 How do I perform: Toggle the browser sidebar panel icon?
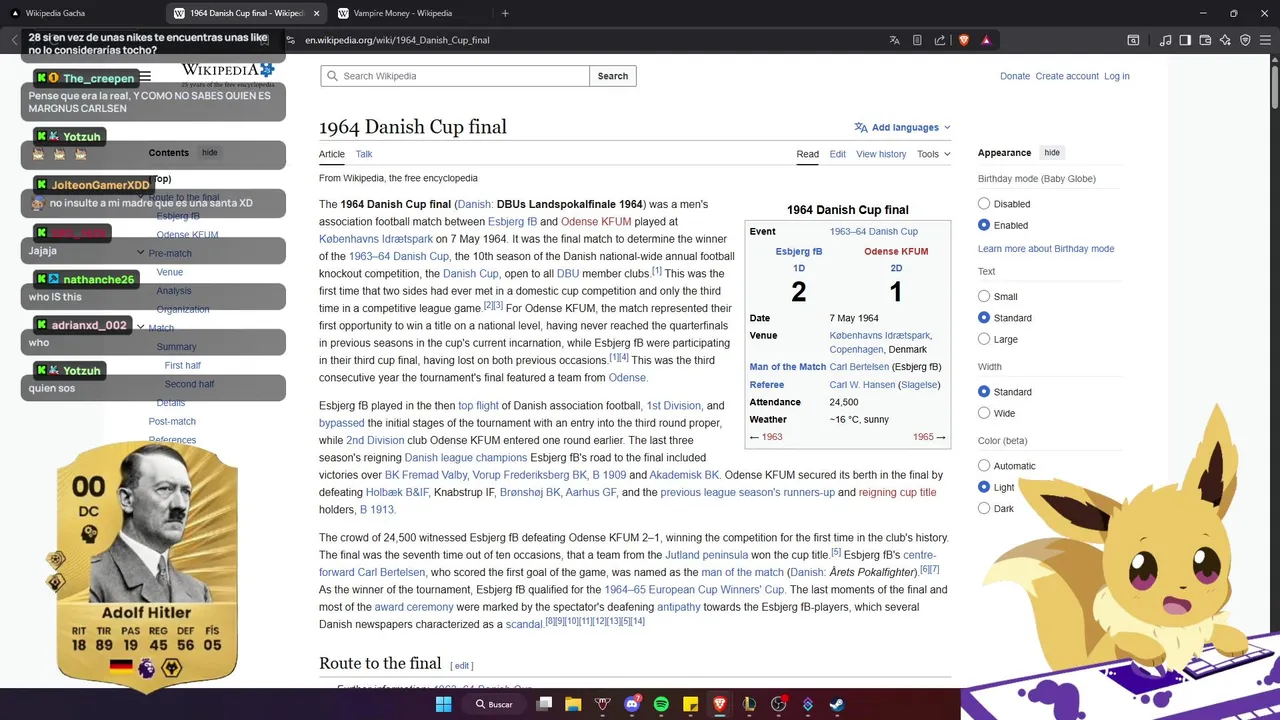point(1185,40)
